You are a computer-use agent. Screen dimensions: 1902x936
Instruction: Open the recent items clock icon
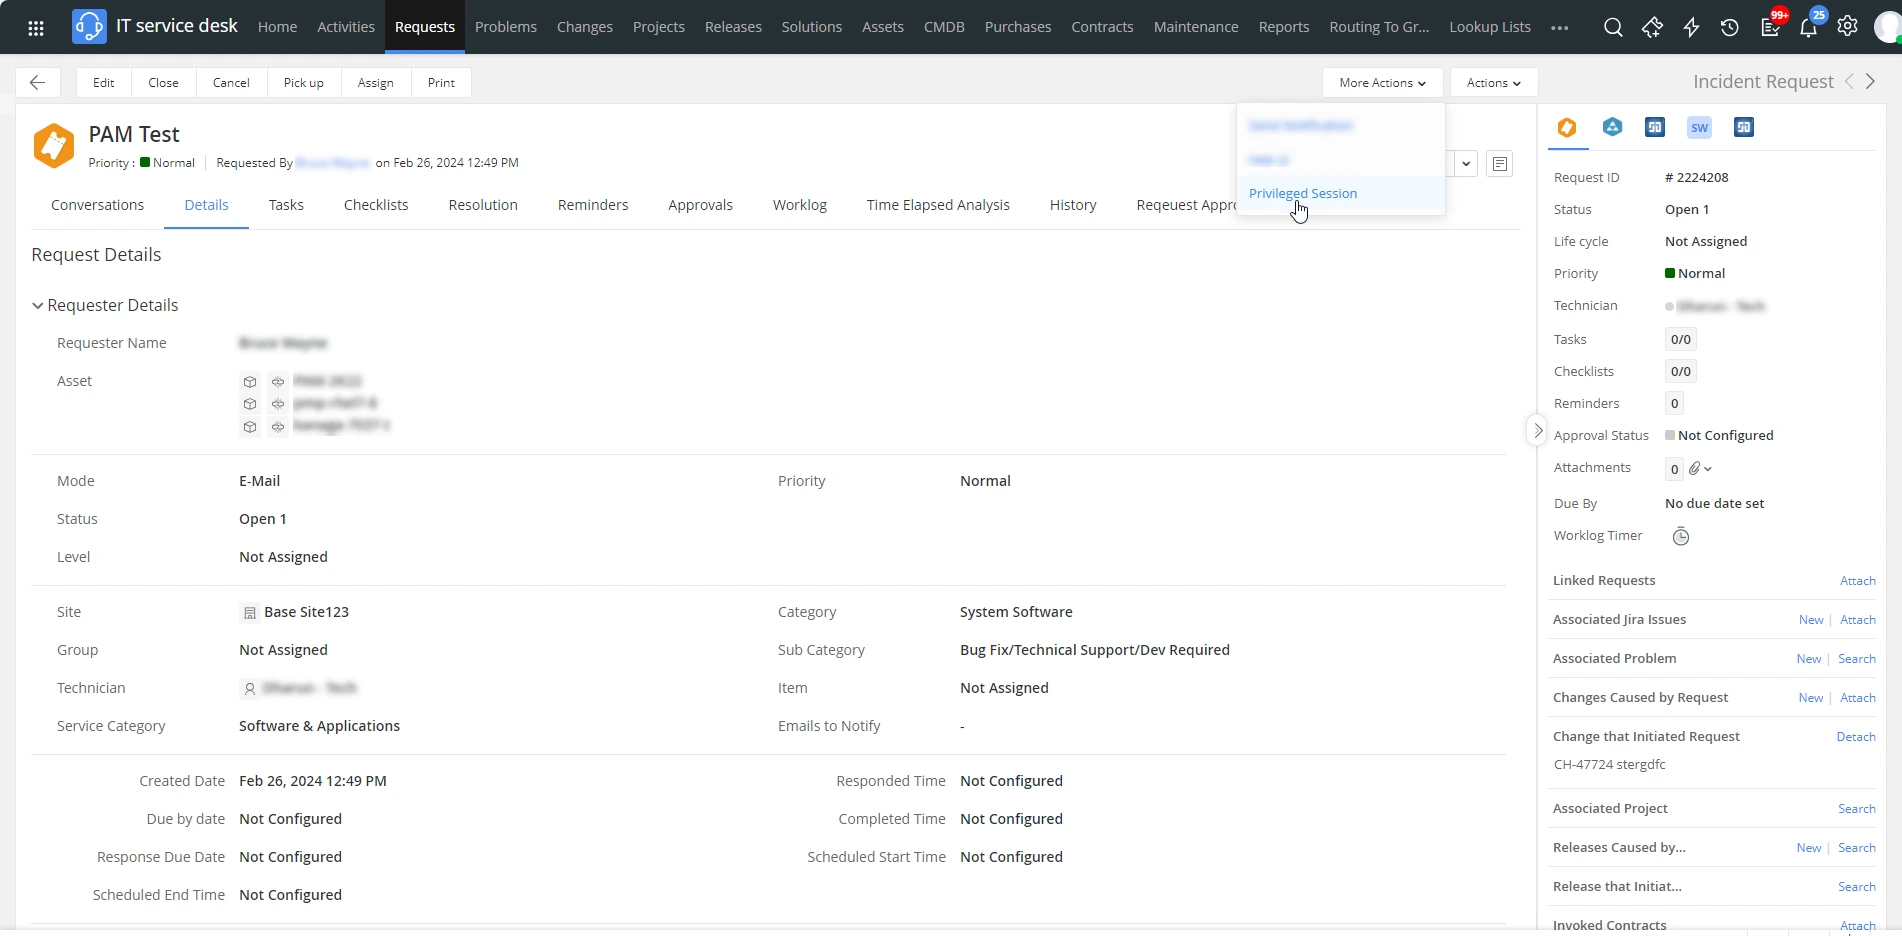pos(1730,27)
